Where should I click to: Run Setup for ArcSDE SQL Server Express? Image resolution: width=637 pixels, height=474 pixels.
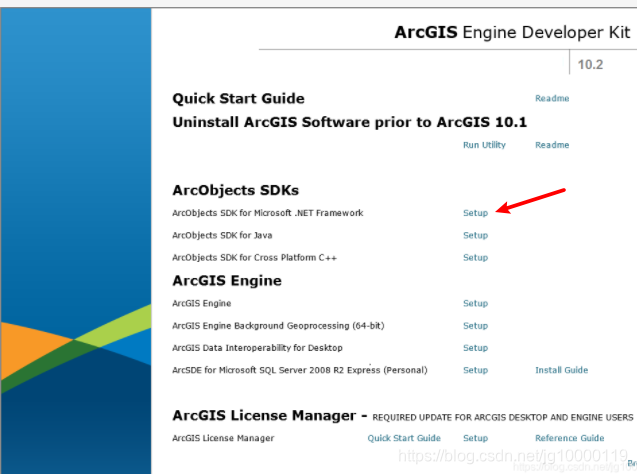pyautogui.click(x=475, y=370)
